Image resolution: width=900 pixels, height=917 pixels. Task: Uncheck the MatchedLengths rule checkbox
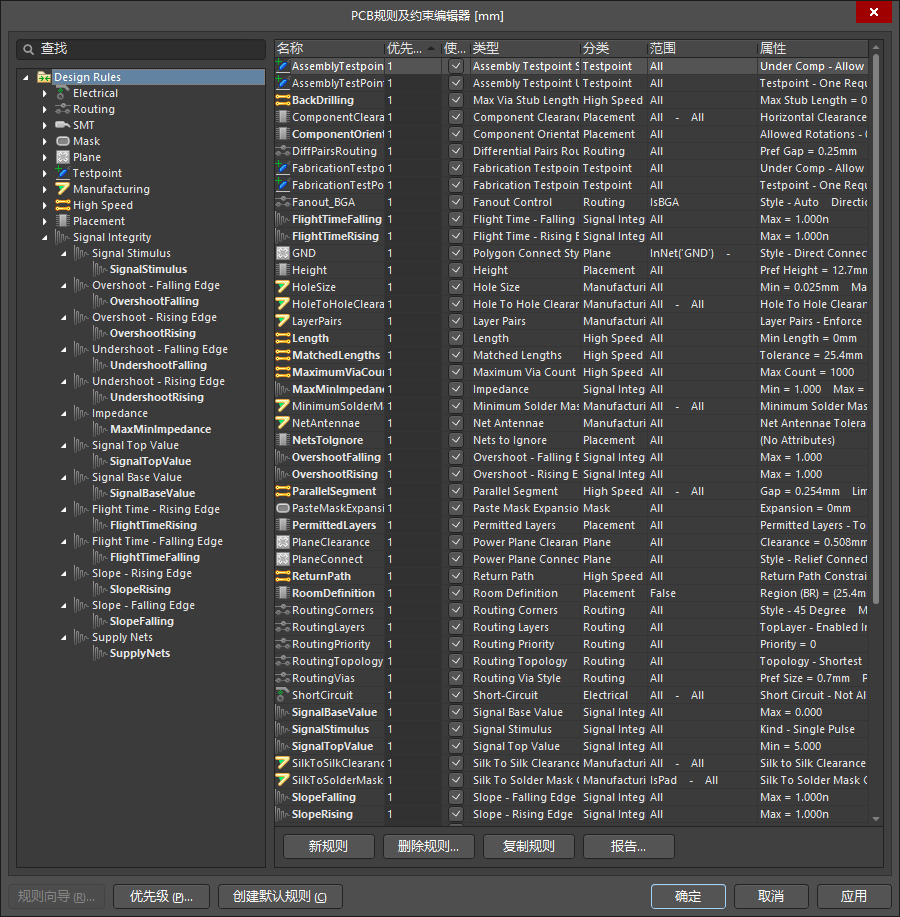click(x=456, y=355)
